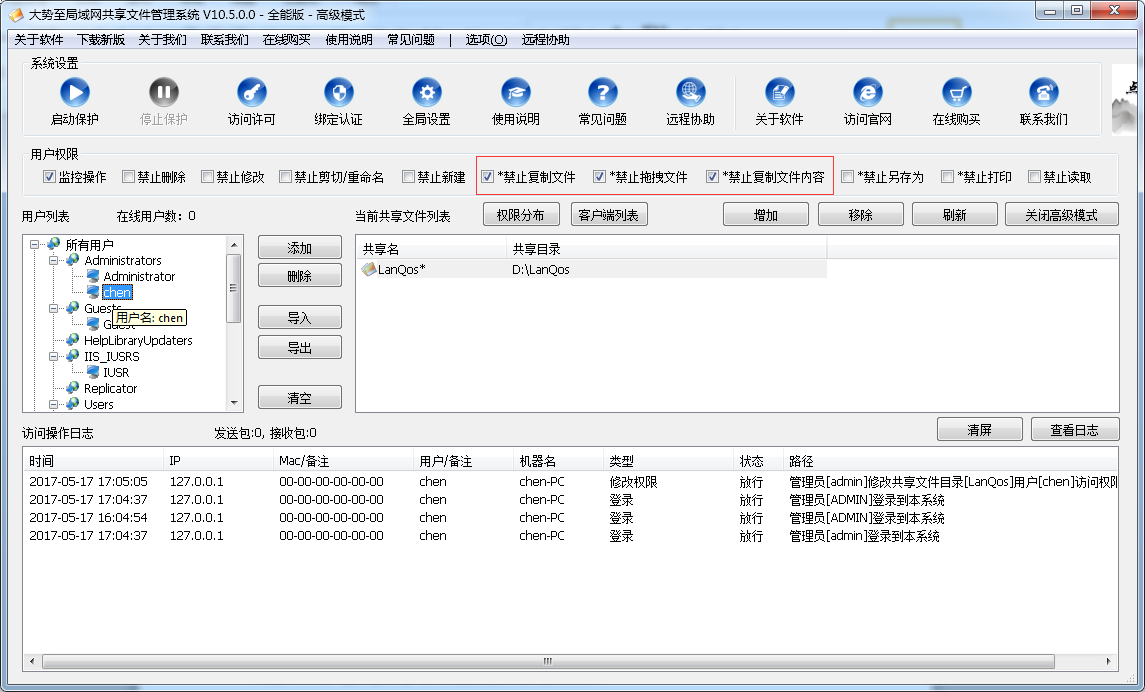Click the 权限分布 button
Viewport: 1145px width, 692px height.
(x=521, y=215)
